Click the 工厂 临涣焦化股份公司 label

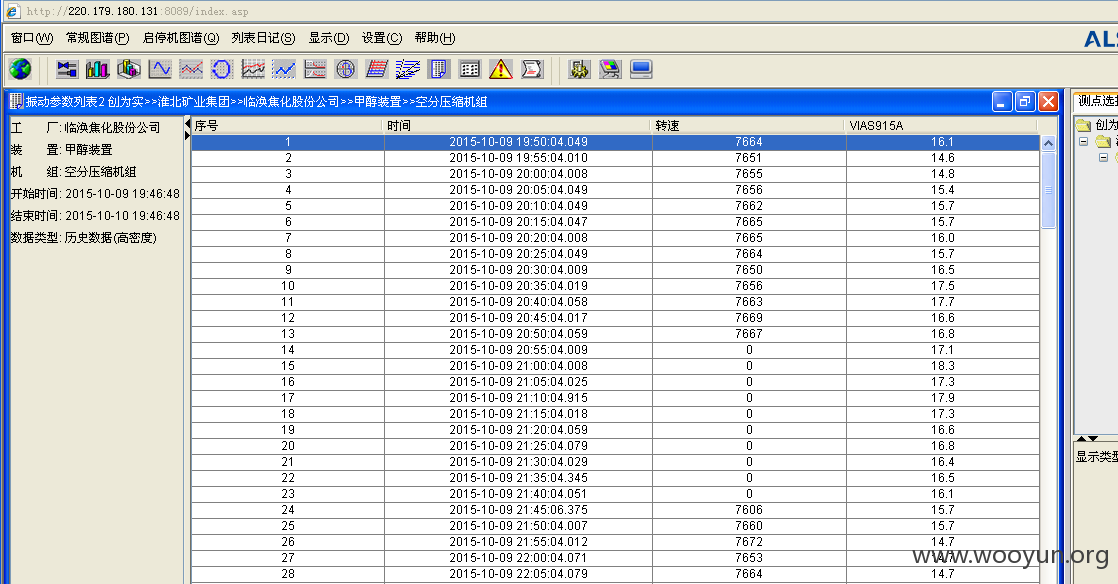click(x=86, y=128)
